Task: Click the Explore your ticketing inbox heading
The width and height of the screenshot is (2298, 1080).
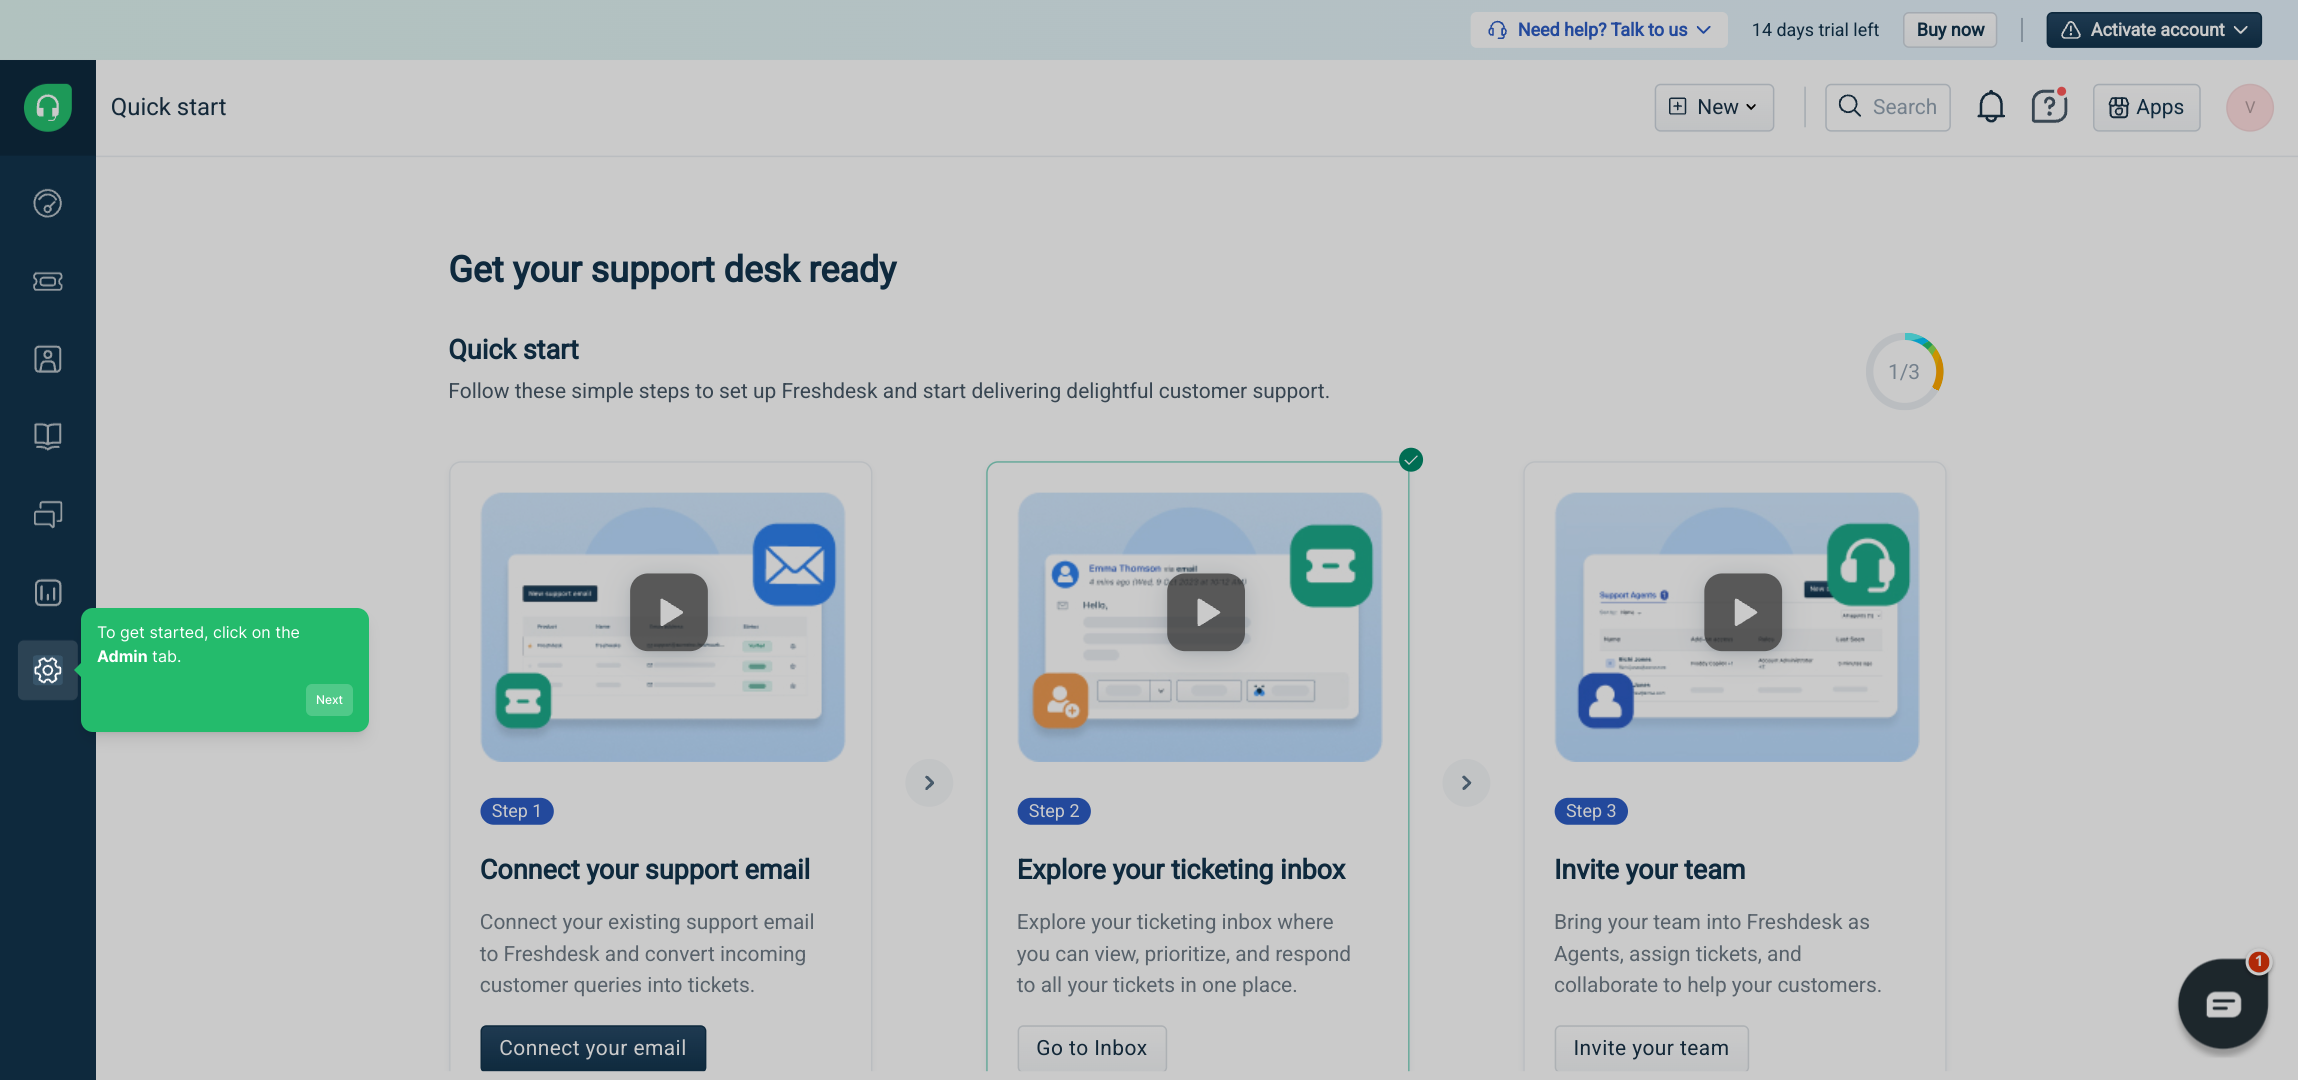Action: coord(1181,870)
